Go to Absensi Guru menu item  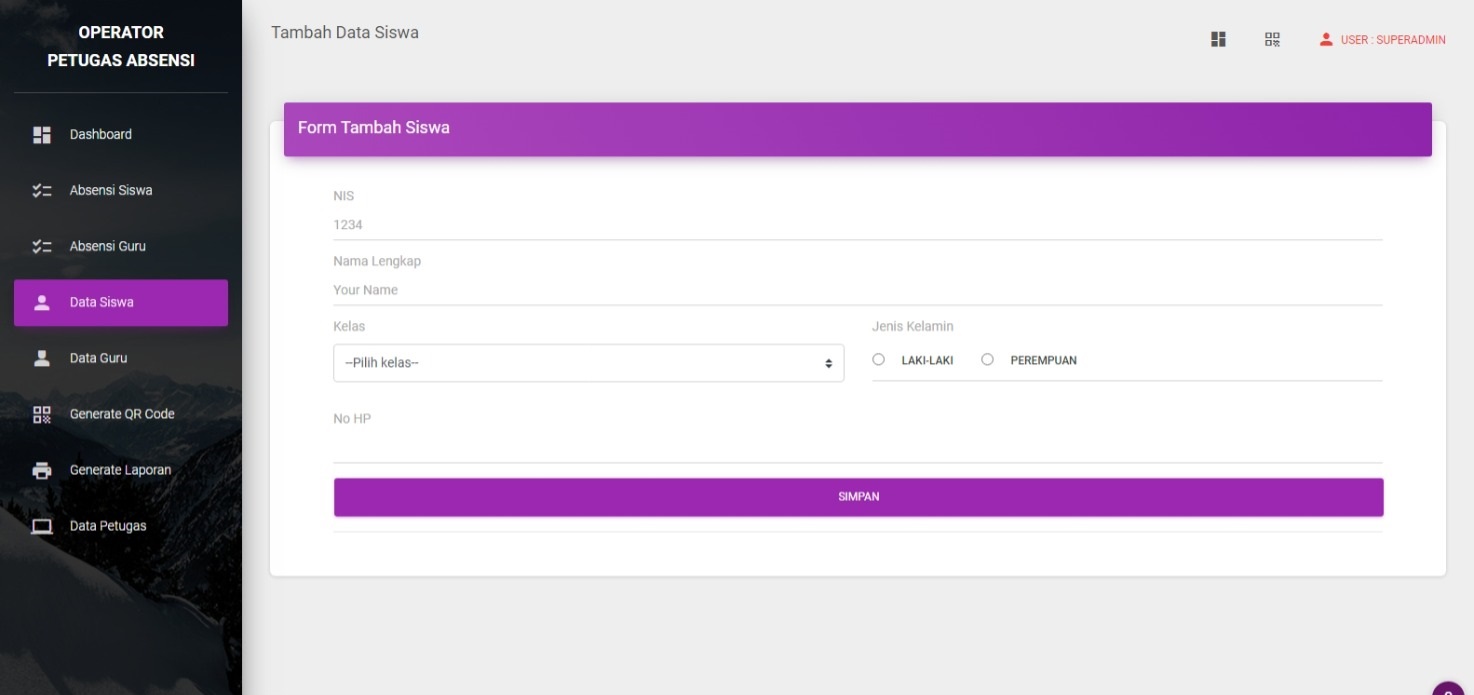pyautogui.click(x=108, y=247)
